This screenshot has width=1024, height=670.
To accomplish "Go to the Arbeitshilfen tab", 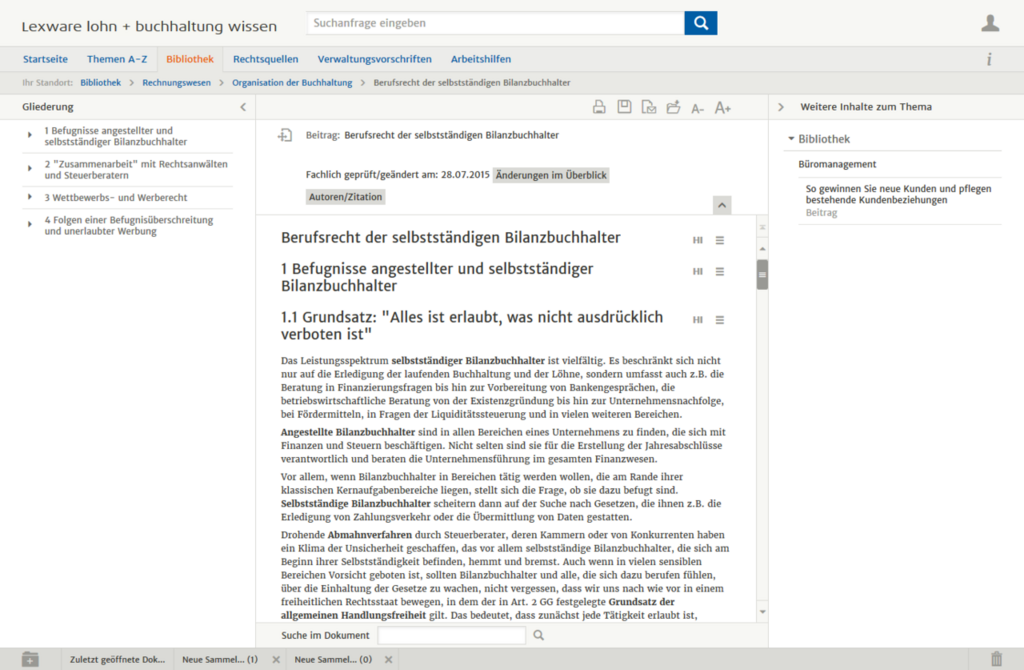I will 481,59.
